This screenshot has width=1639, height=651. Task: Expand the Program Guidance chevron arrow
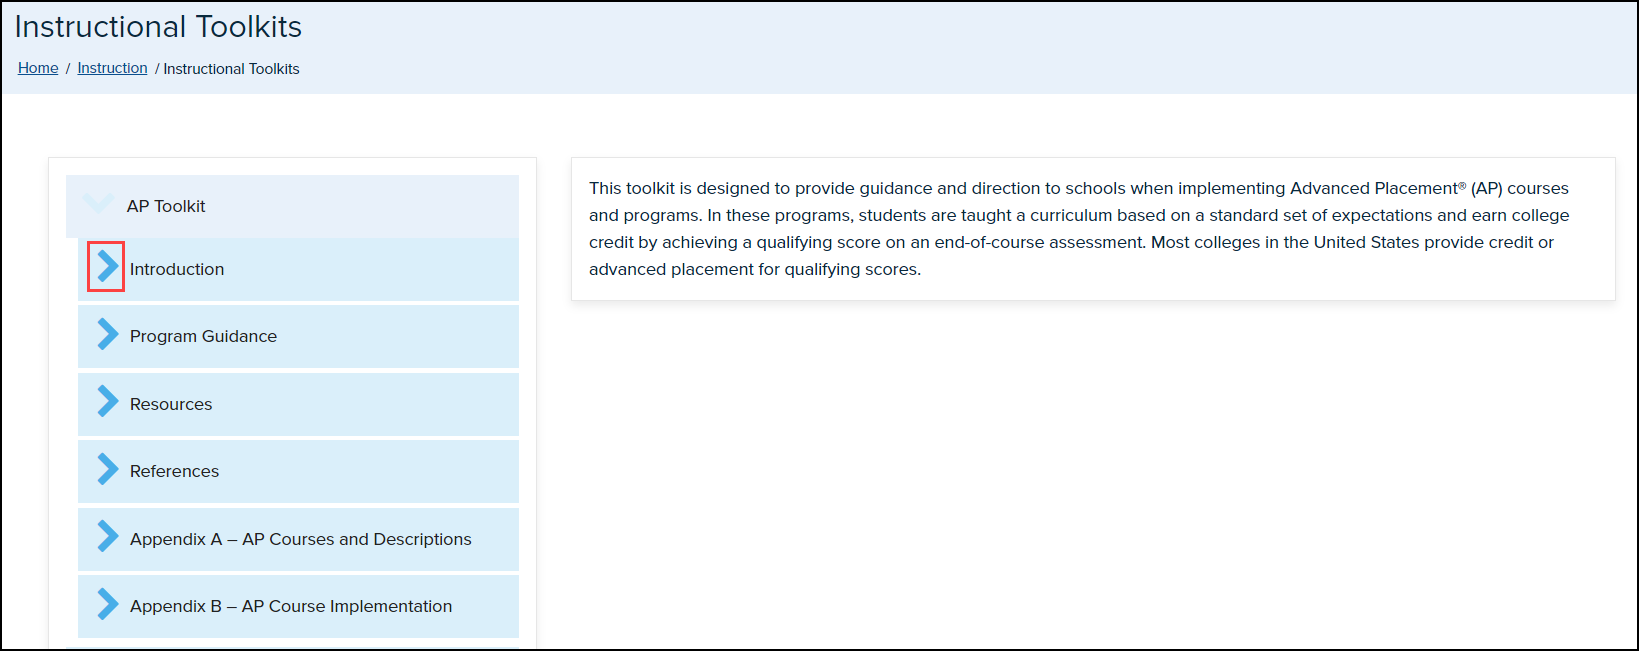tap(107, 335)
